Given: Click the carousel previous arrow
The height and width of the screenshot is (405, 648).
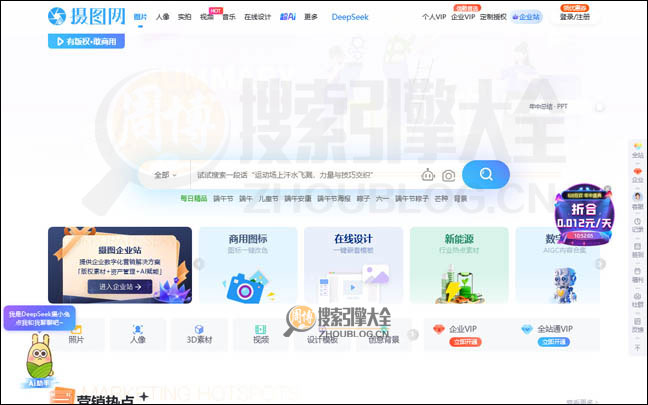Looking at the screenshot, I should 199,264.
